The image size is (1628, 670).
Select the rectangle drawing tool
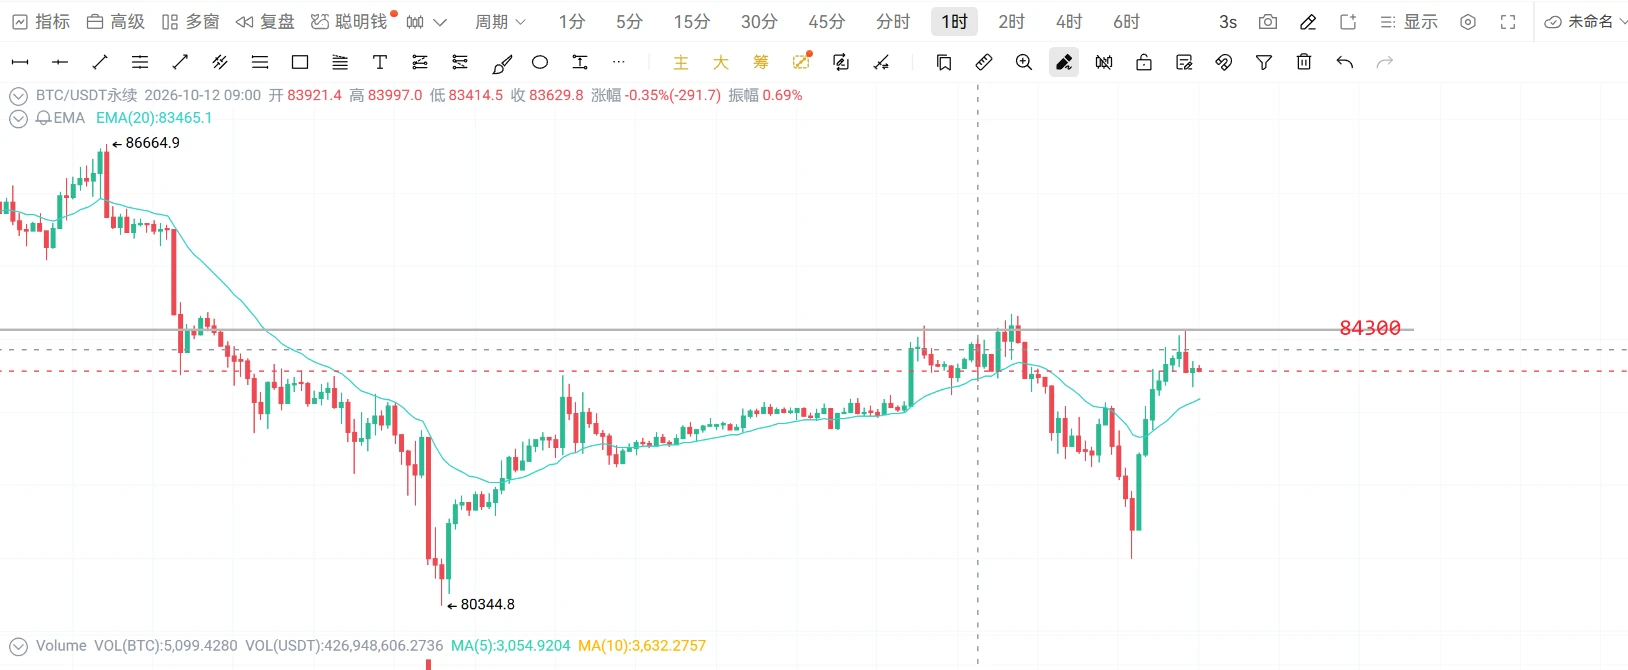tap(300, 62)
